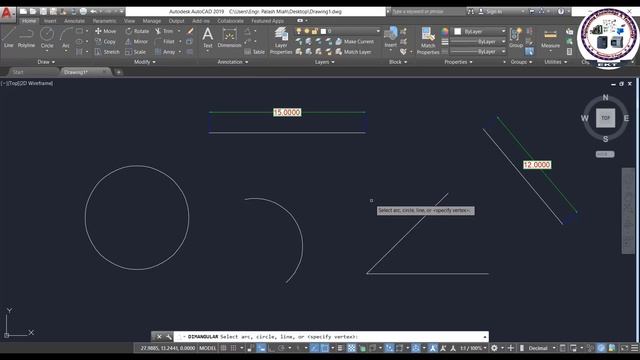Click the Move tool

click(x=106, y=31)
